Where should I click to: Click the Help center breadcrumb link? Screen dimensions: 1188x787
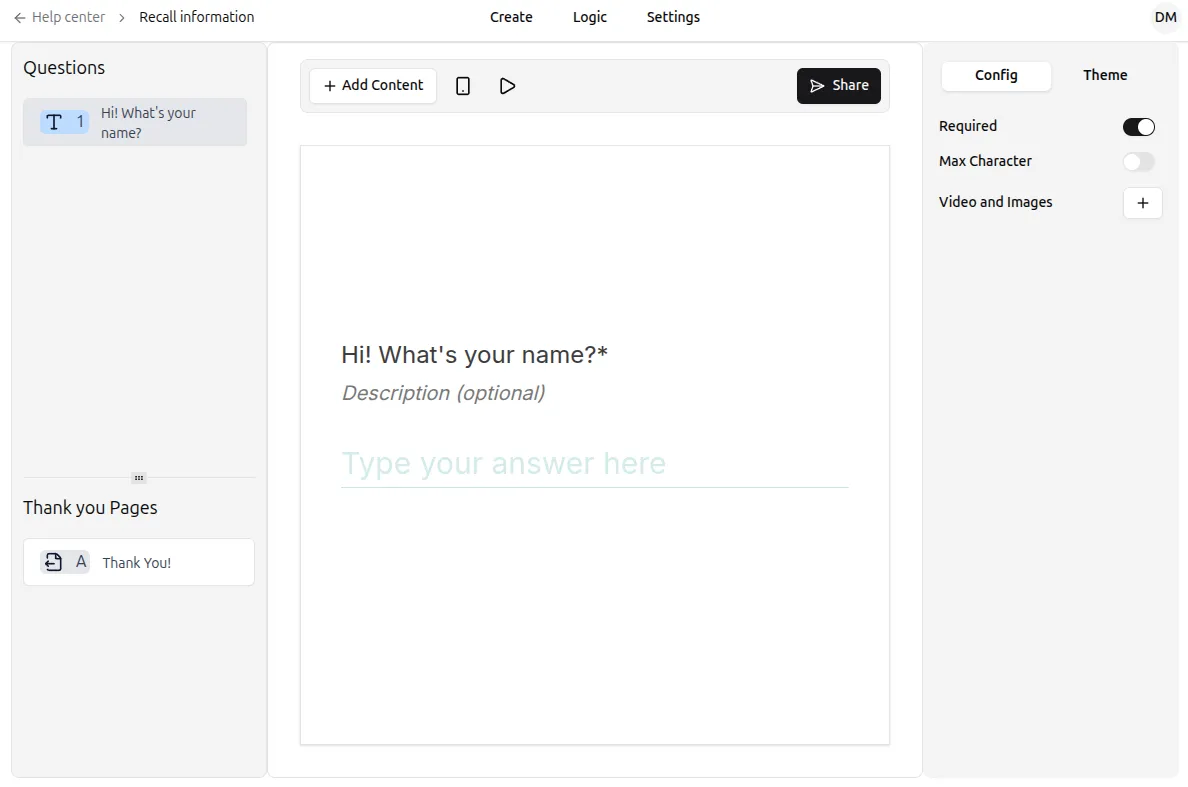tap(68, 17)
